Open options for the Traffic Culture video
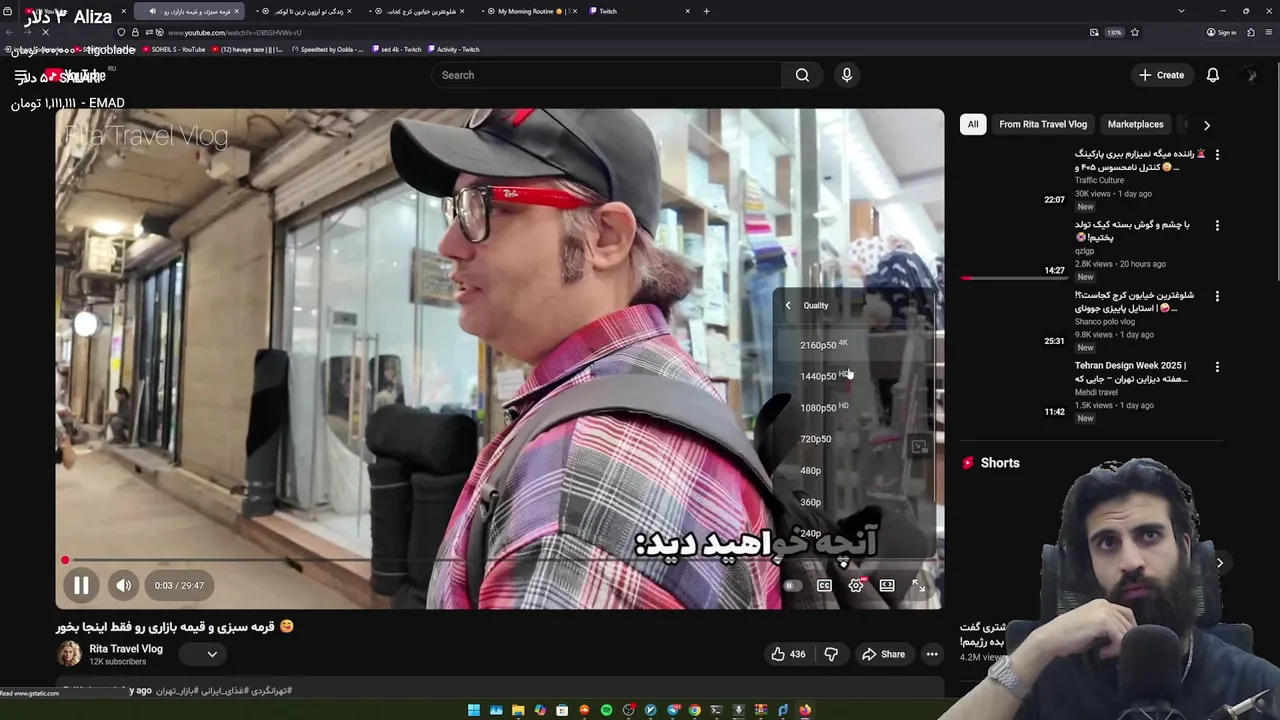 [x=1217, y=155]
